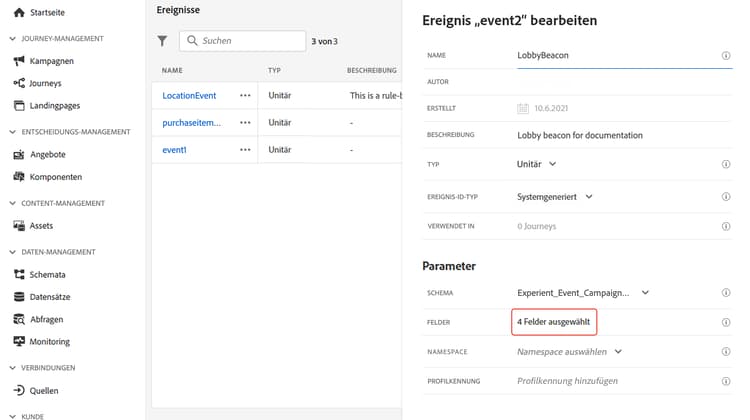Open more options for purchaseitem row
This screenshot has height=420, width=750.
coord(245,122)
